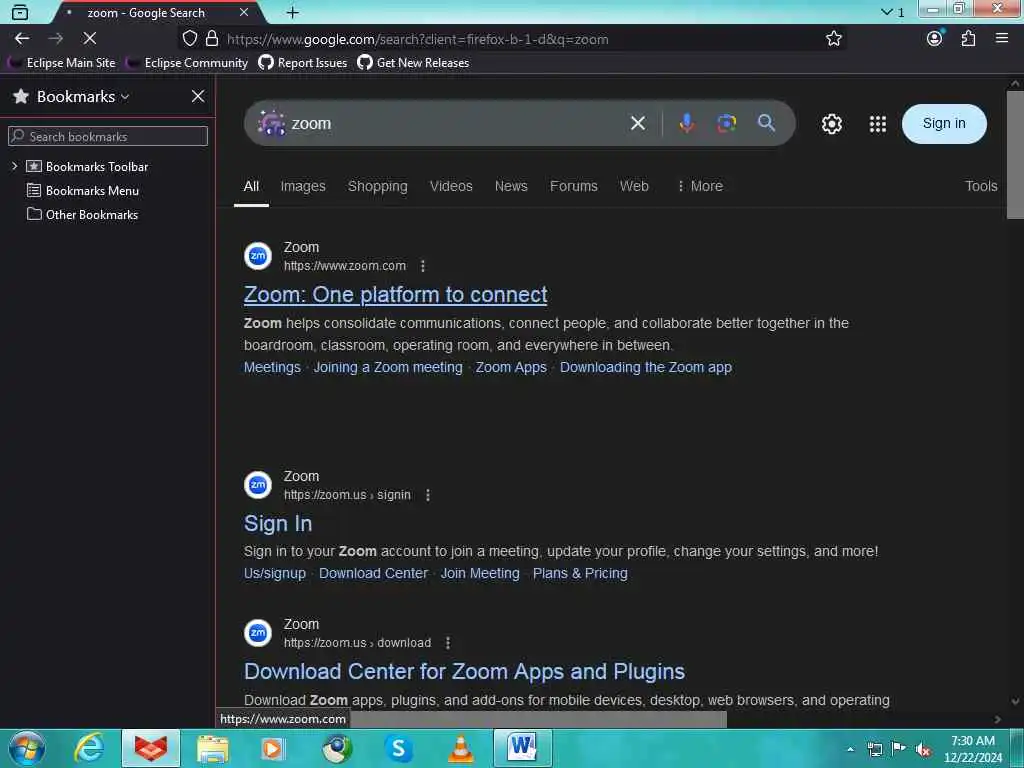This screenshot has height=768, width=1024.
Task: Open the Meetings sitelink
Action: pyautogui.click(x=272, y=367)
